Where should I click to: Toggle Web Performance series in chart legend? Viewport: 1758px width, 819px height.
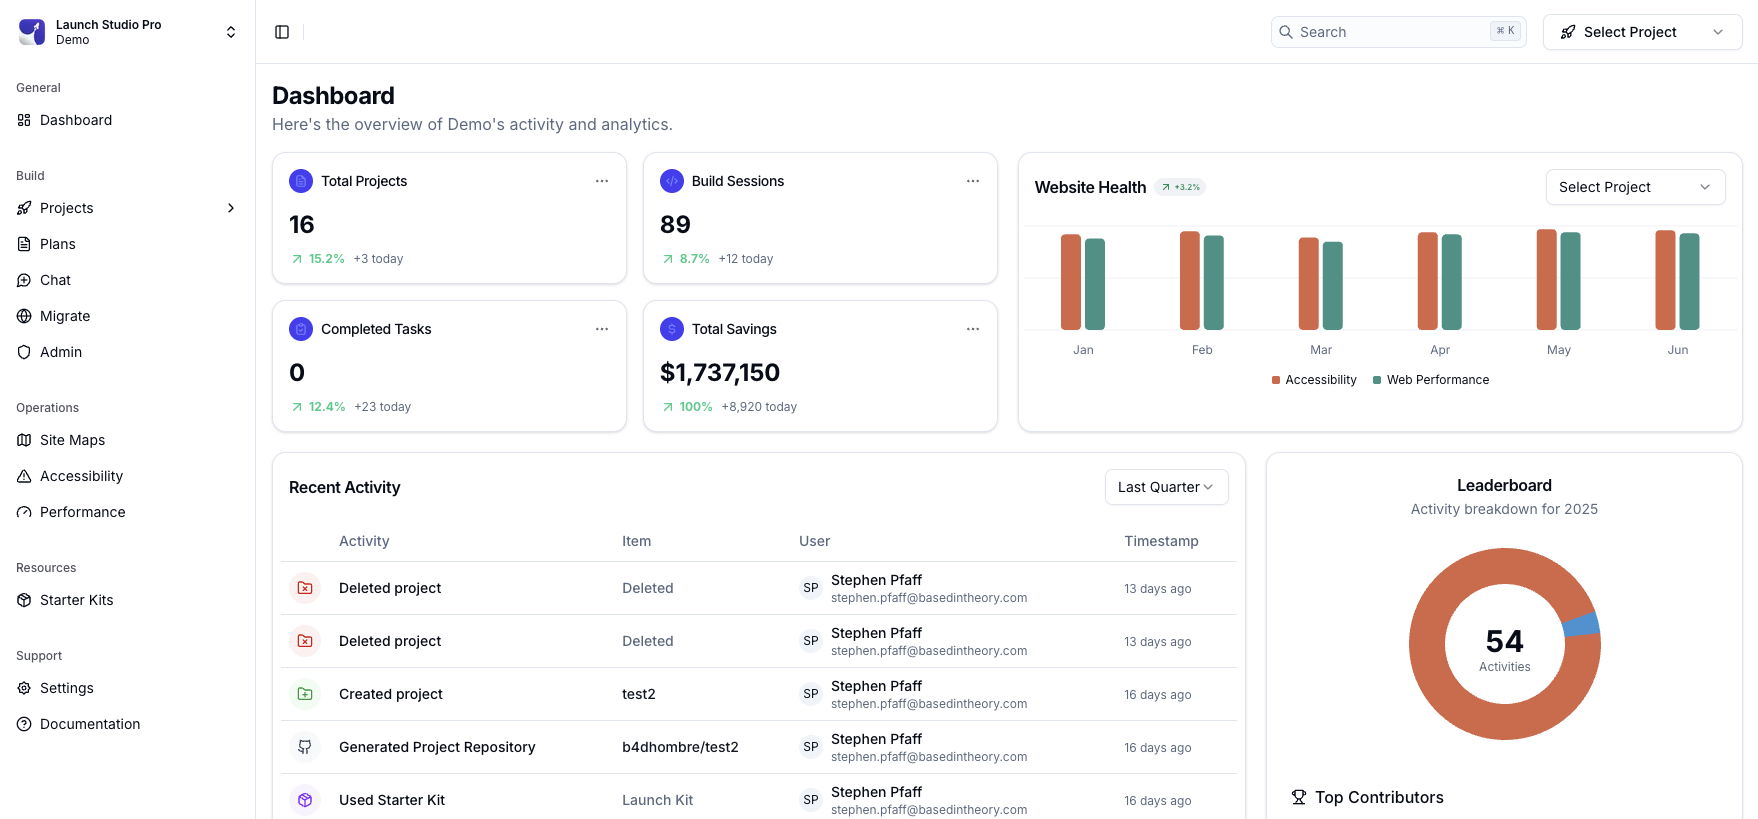click(x=1431, y=380)
